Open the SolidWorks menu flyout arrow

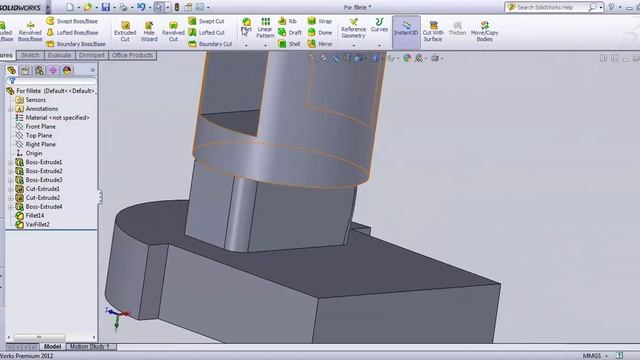[x=48, y=7]
